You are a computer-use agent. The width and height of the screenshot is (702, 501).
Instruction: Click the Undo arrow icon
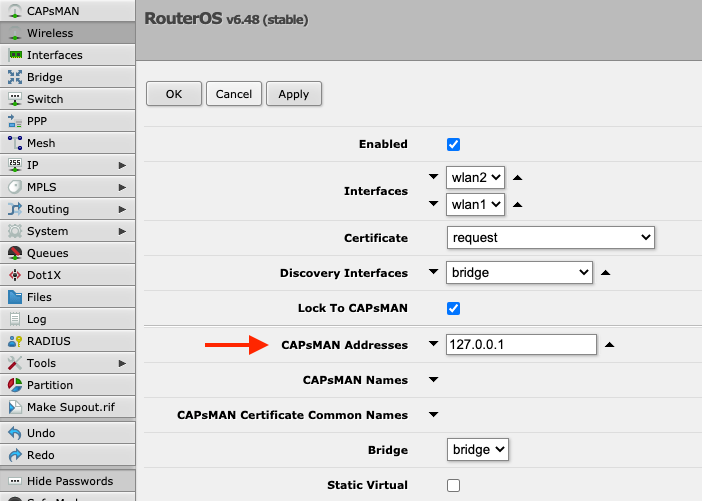coord(15,433)
